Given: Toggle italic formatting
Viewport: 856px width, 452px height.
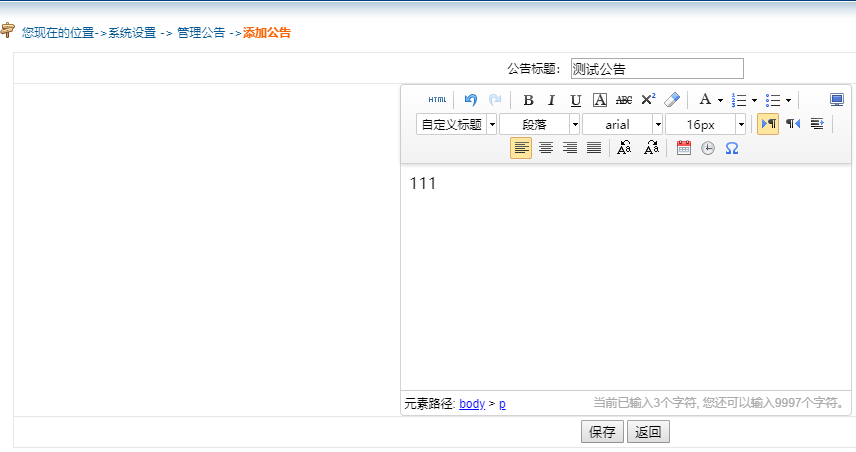Looking at the screenshot, I should (551, 100).
